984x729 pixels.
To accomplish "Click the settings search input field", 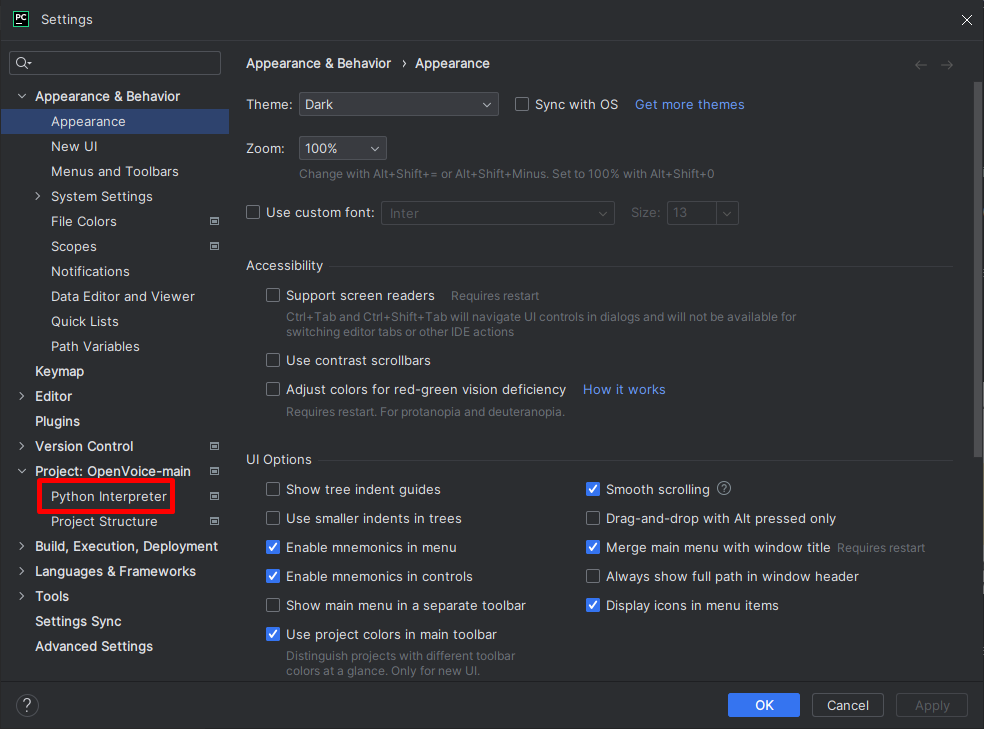I will pyautogui.click(x=115, y=63).
